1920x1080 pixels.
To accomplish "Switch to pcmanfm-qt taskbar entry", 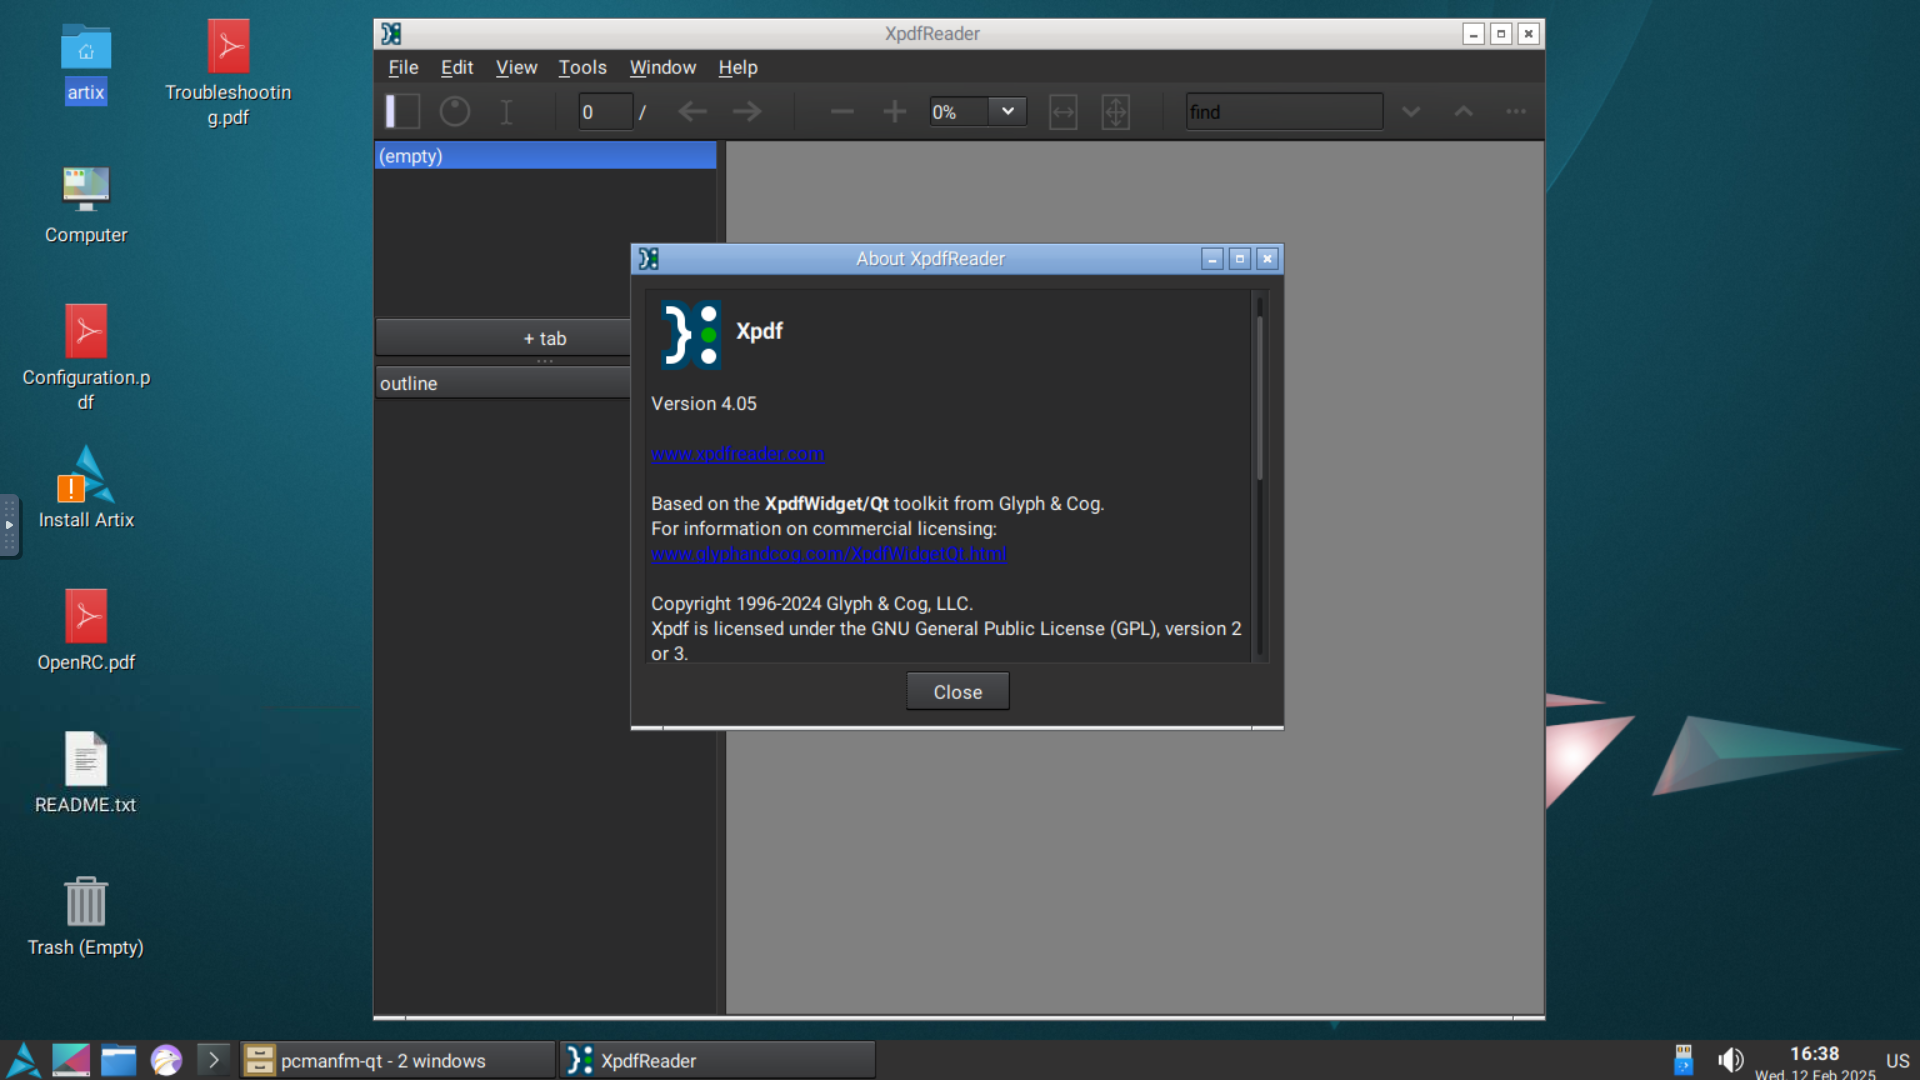I will 396,1060.
